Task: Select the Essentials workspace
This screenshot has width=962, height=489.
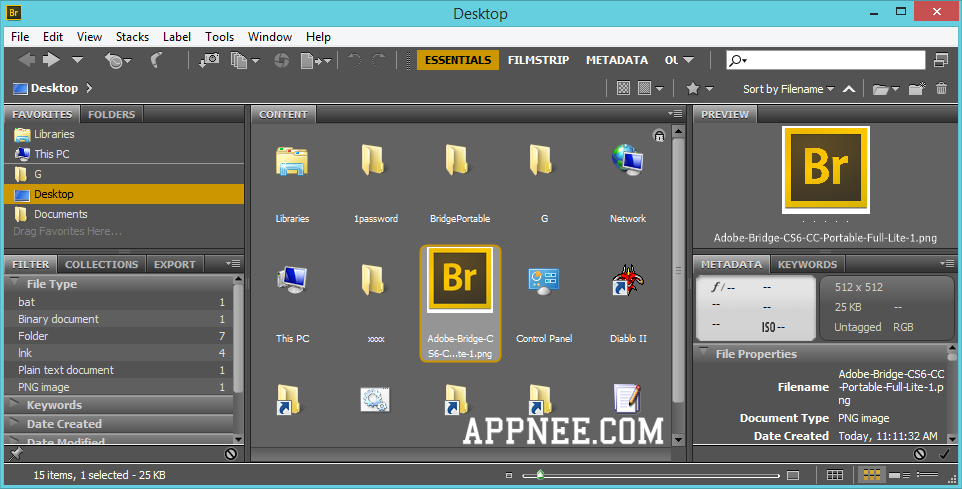Action: (x=458, y=60)
